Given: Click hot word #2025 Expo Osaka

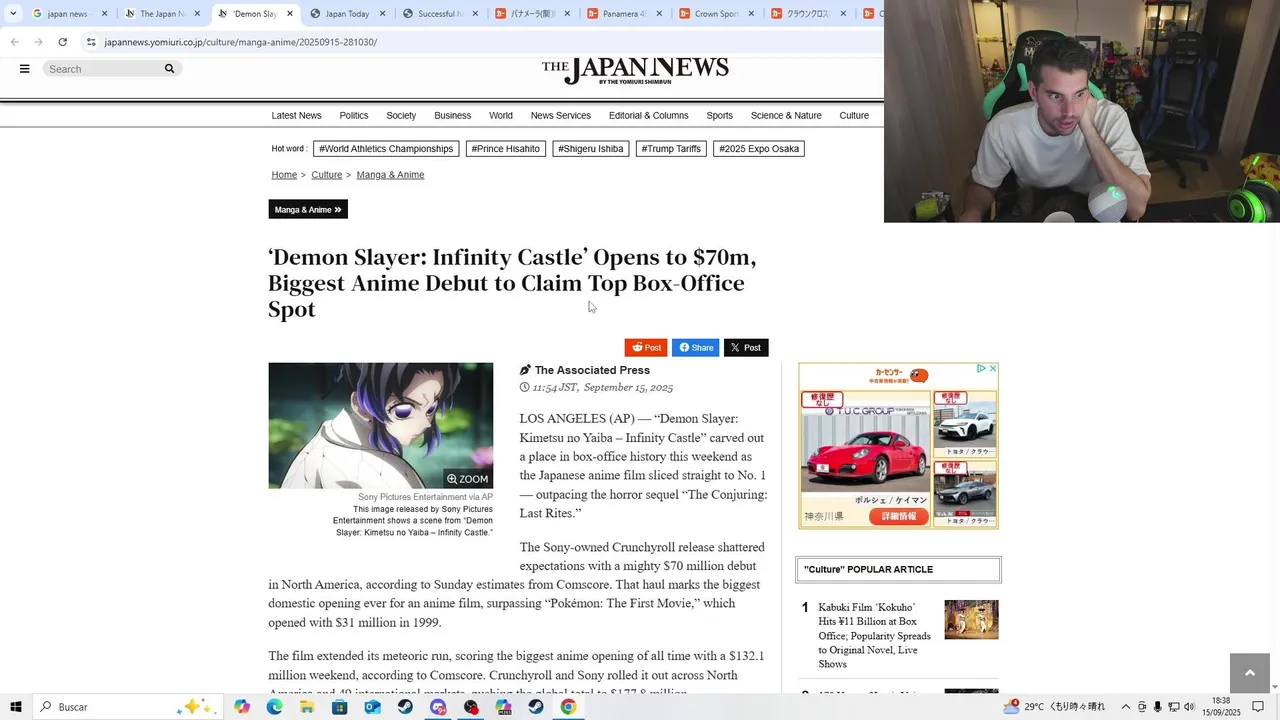Looking at the screenshot, I should tap(759, 149).
